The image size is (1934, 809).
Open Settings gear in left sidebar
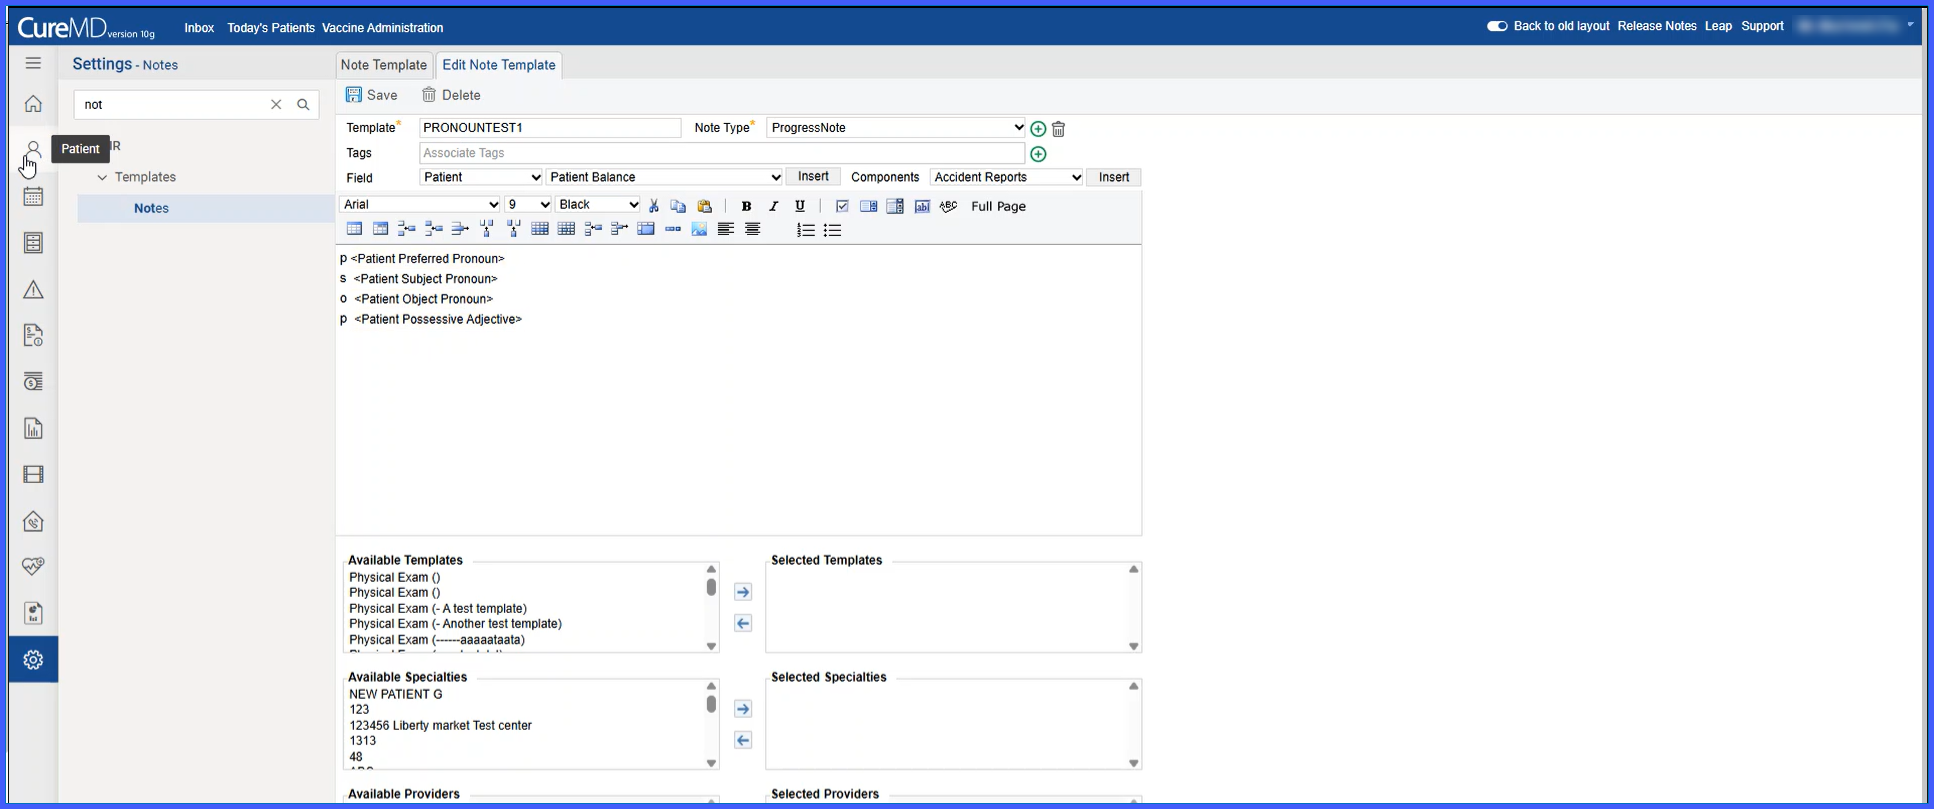tap(33, 660)
